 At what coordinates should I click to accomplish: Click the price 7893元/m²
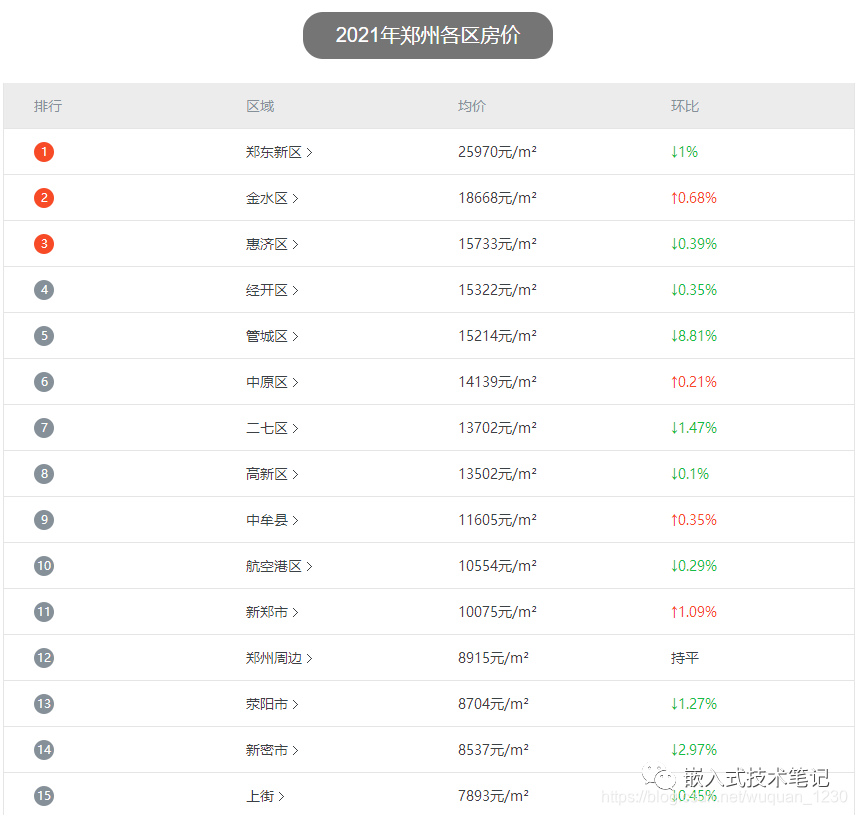click(x=494, y=795)
